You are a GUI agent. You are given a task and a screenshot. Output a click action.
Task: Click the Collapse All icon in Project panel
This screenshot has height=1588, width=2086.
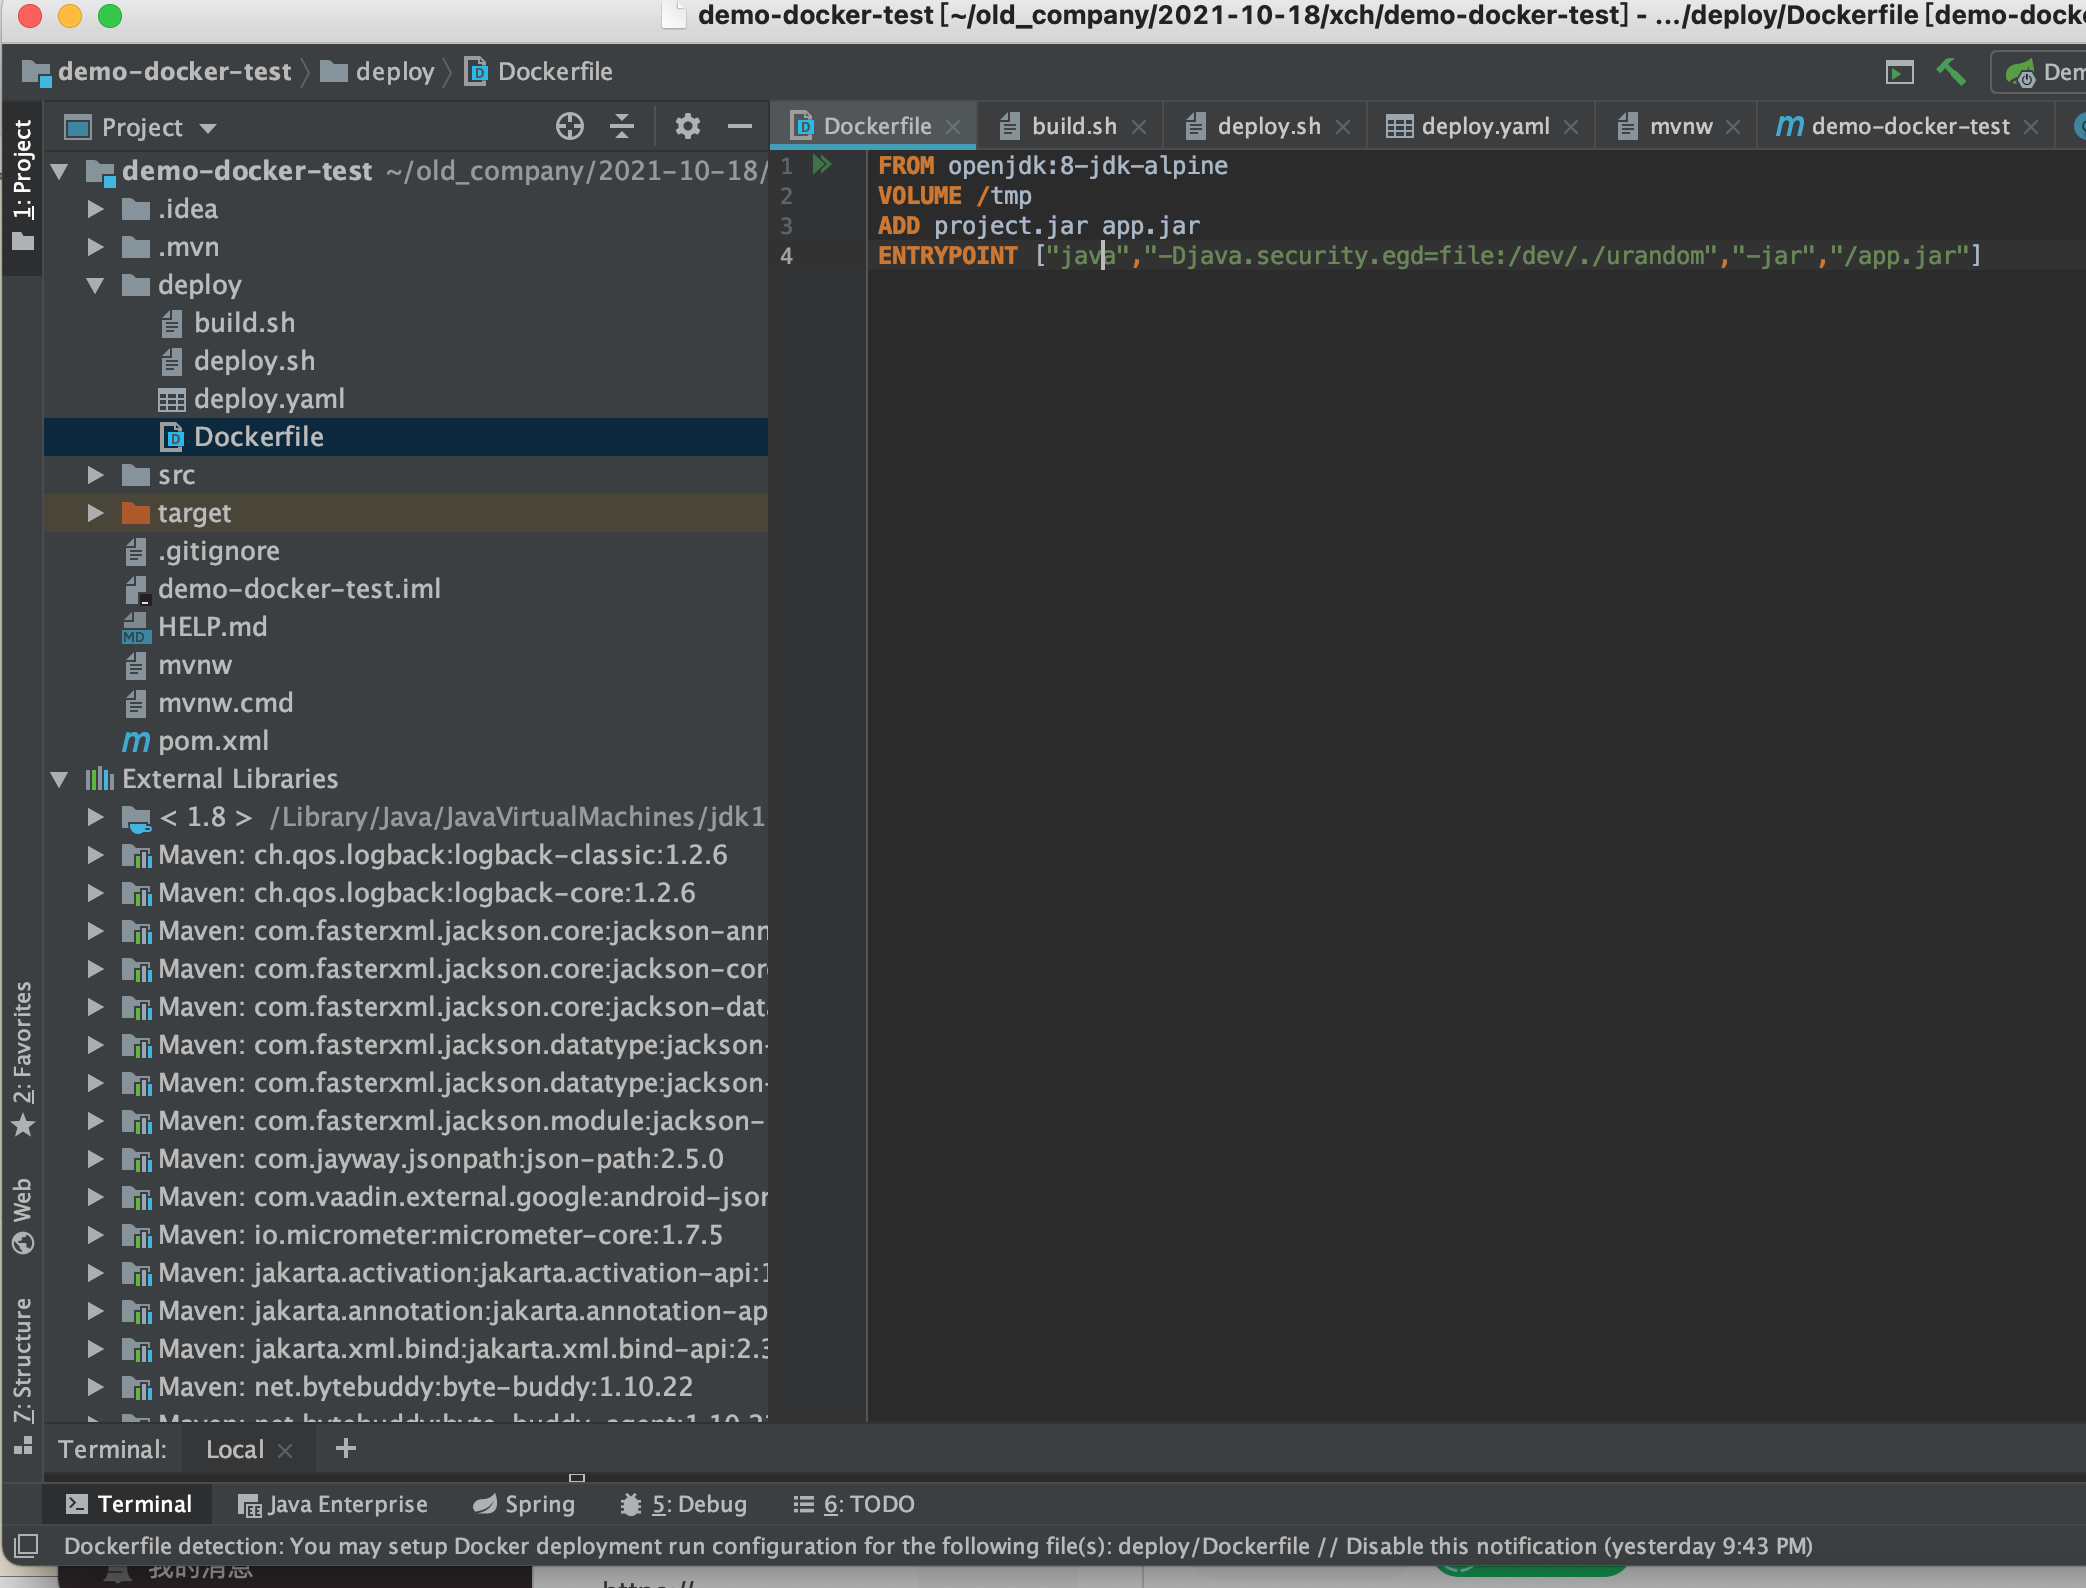(622, 127)
